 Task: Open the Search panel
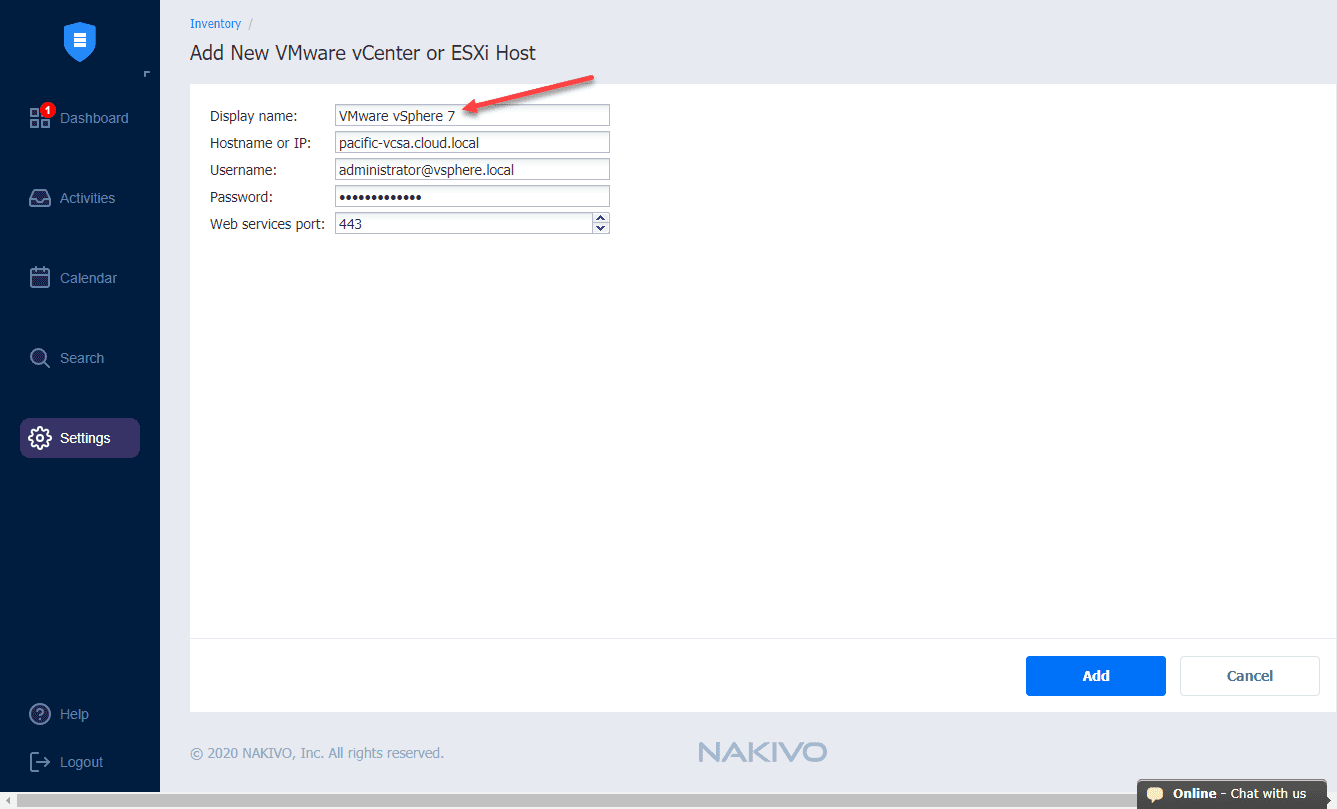coord(80,357)
